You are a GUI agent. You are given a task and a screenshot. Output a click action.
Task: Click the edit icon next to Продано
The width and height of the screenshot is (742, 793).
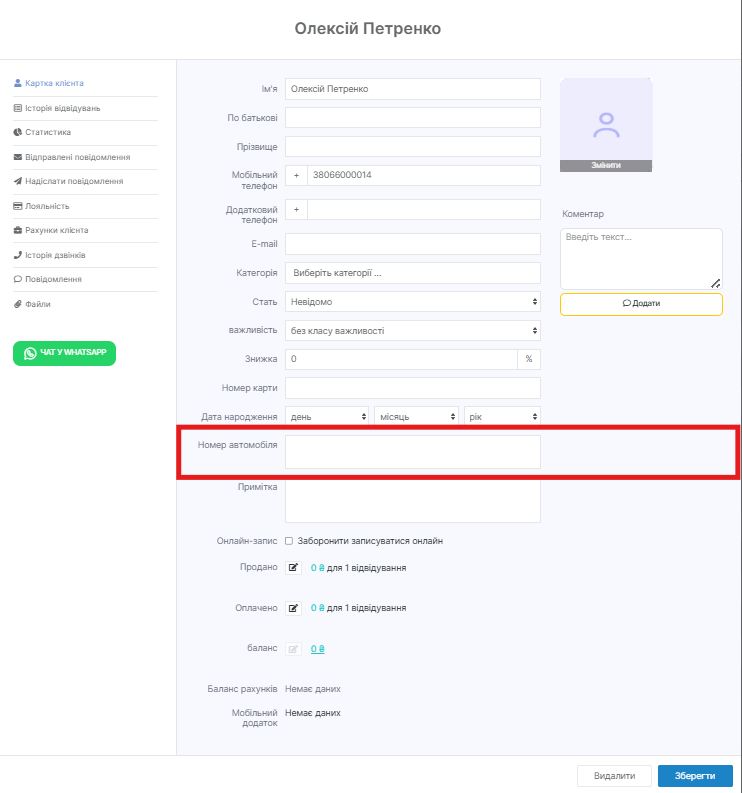click(294, 567)
